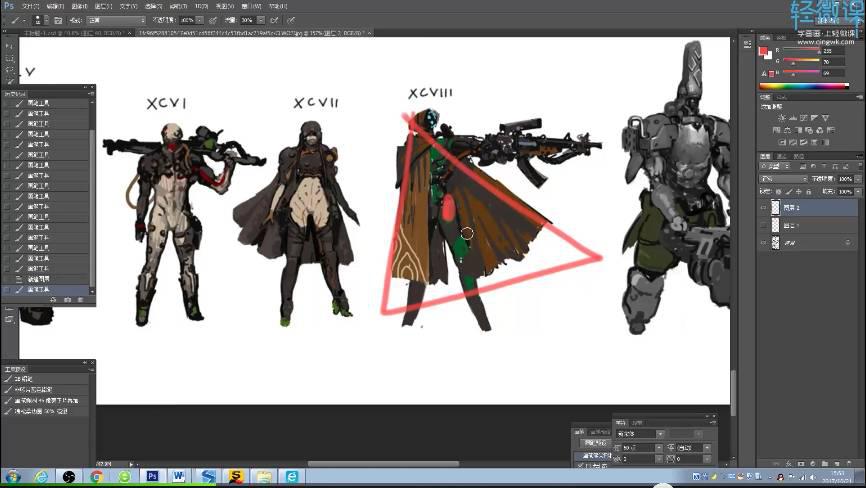Open the 图像 menu
Viewport: 866px width, 488px height.
(x=79, y=6)
